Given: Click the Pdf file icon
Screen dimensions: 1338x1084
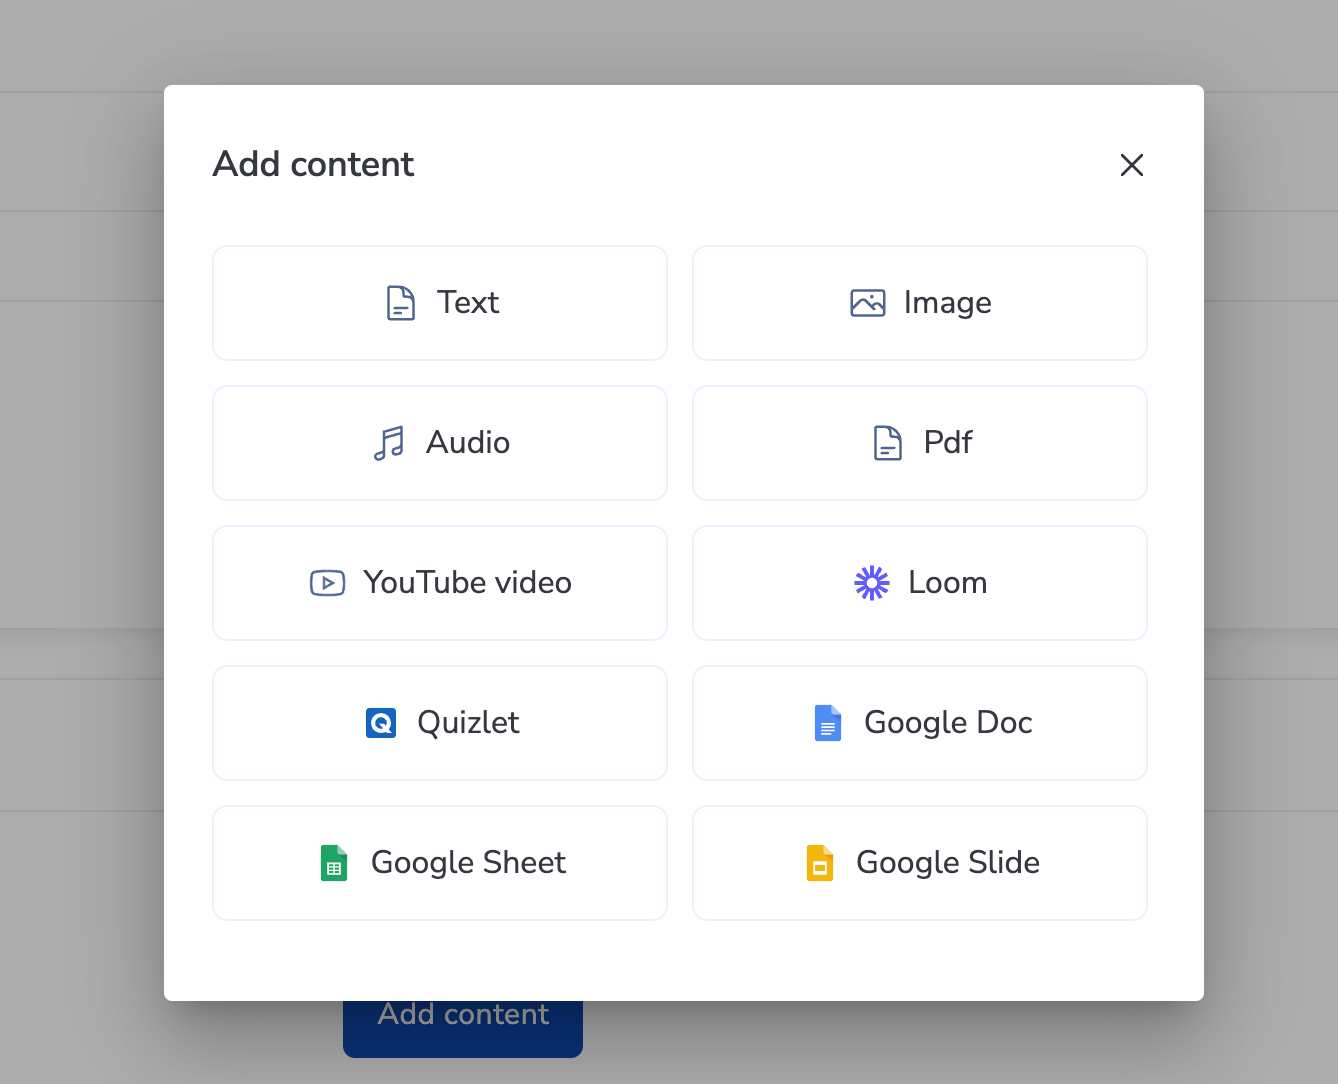Looking at the screenshot, I should coord(887,443).
